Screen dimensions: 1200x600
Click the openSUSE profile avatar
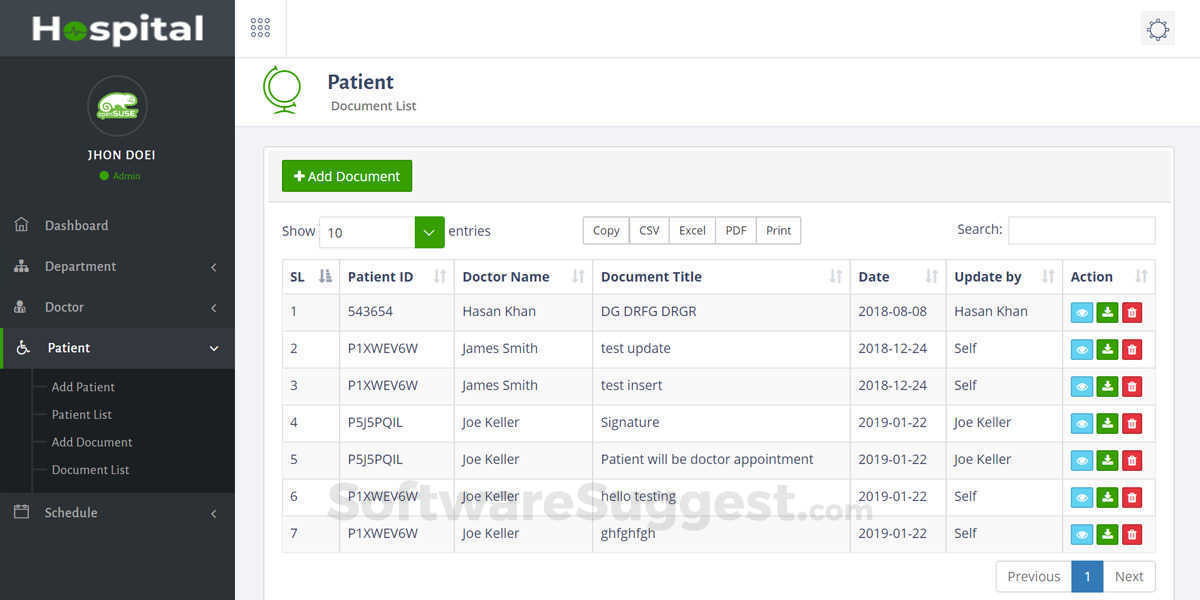[117, 106]
